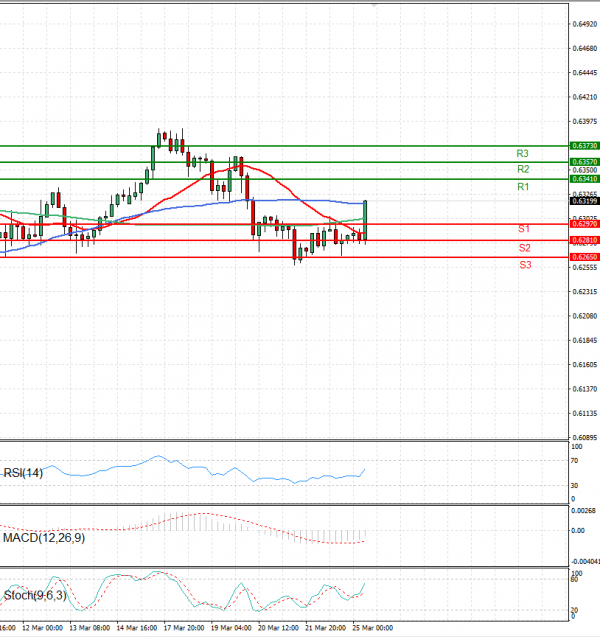Click the 0.63410 price tag
This screenshot has height=637, width=600.
[x=585, y=179]
